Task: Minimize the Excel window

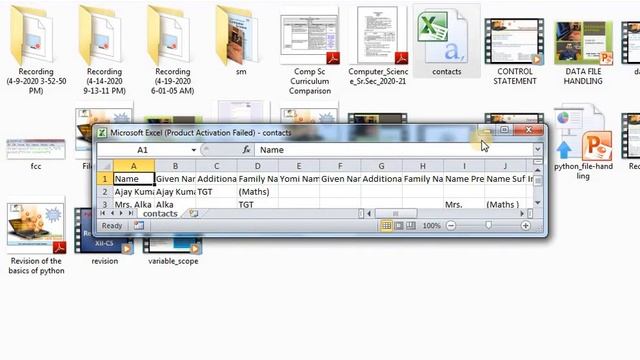Action: 486,130
